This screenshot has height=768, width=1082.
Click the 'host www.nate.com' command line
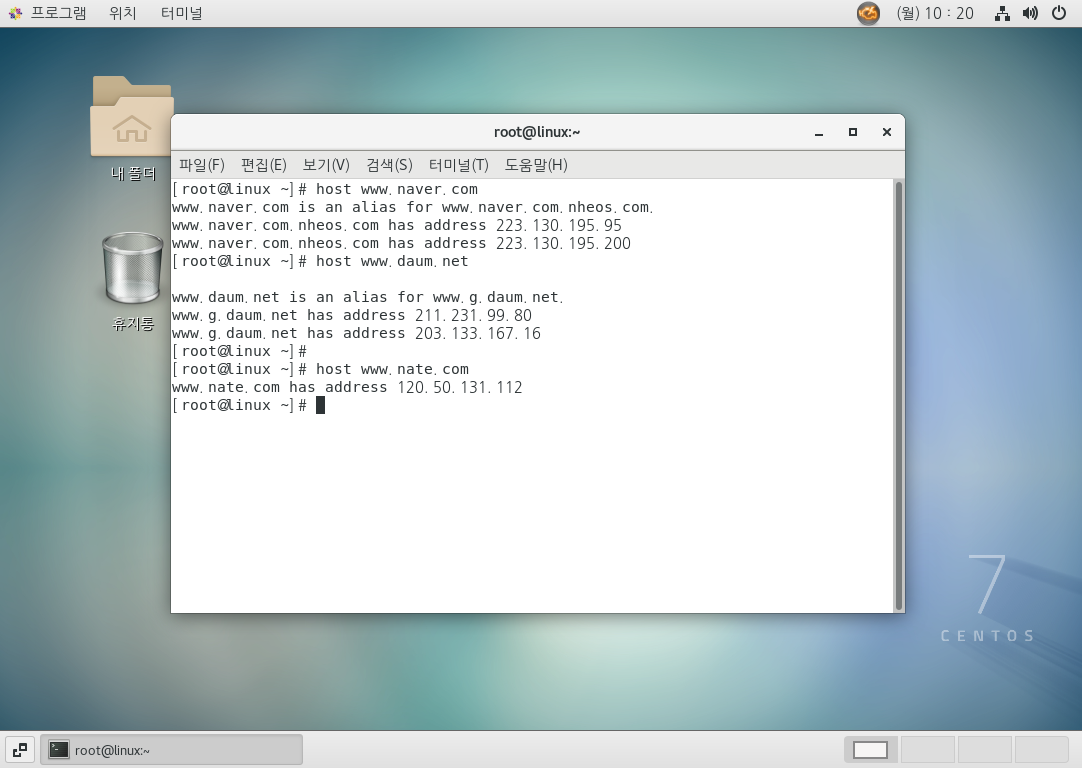click(x=392, y=368)
